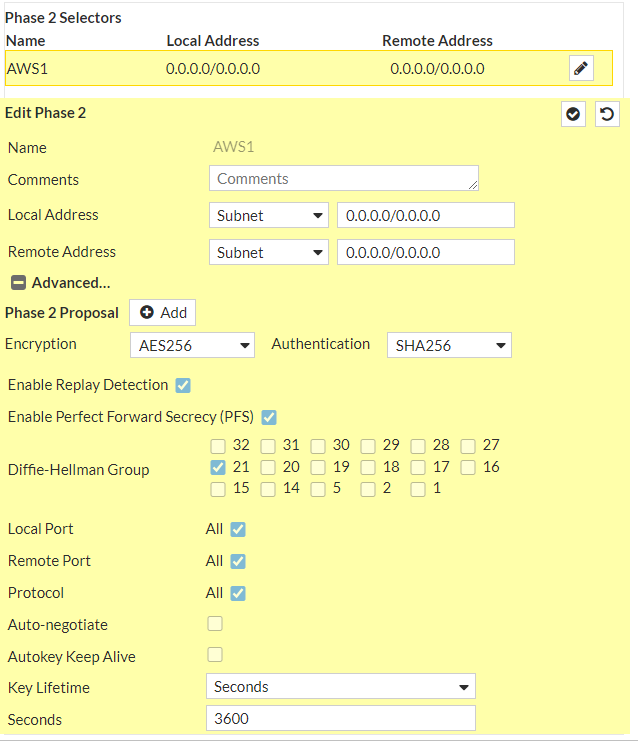Image resolution: width=638 pixels, height=741 pixels.
Task: Open the Authentication SHA256 dropdown
Action: coord(449,345)
